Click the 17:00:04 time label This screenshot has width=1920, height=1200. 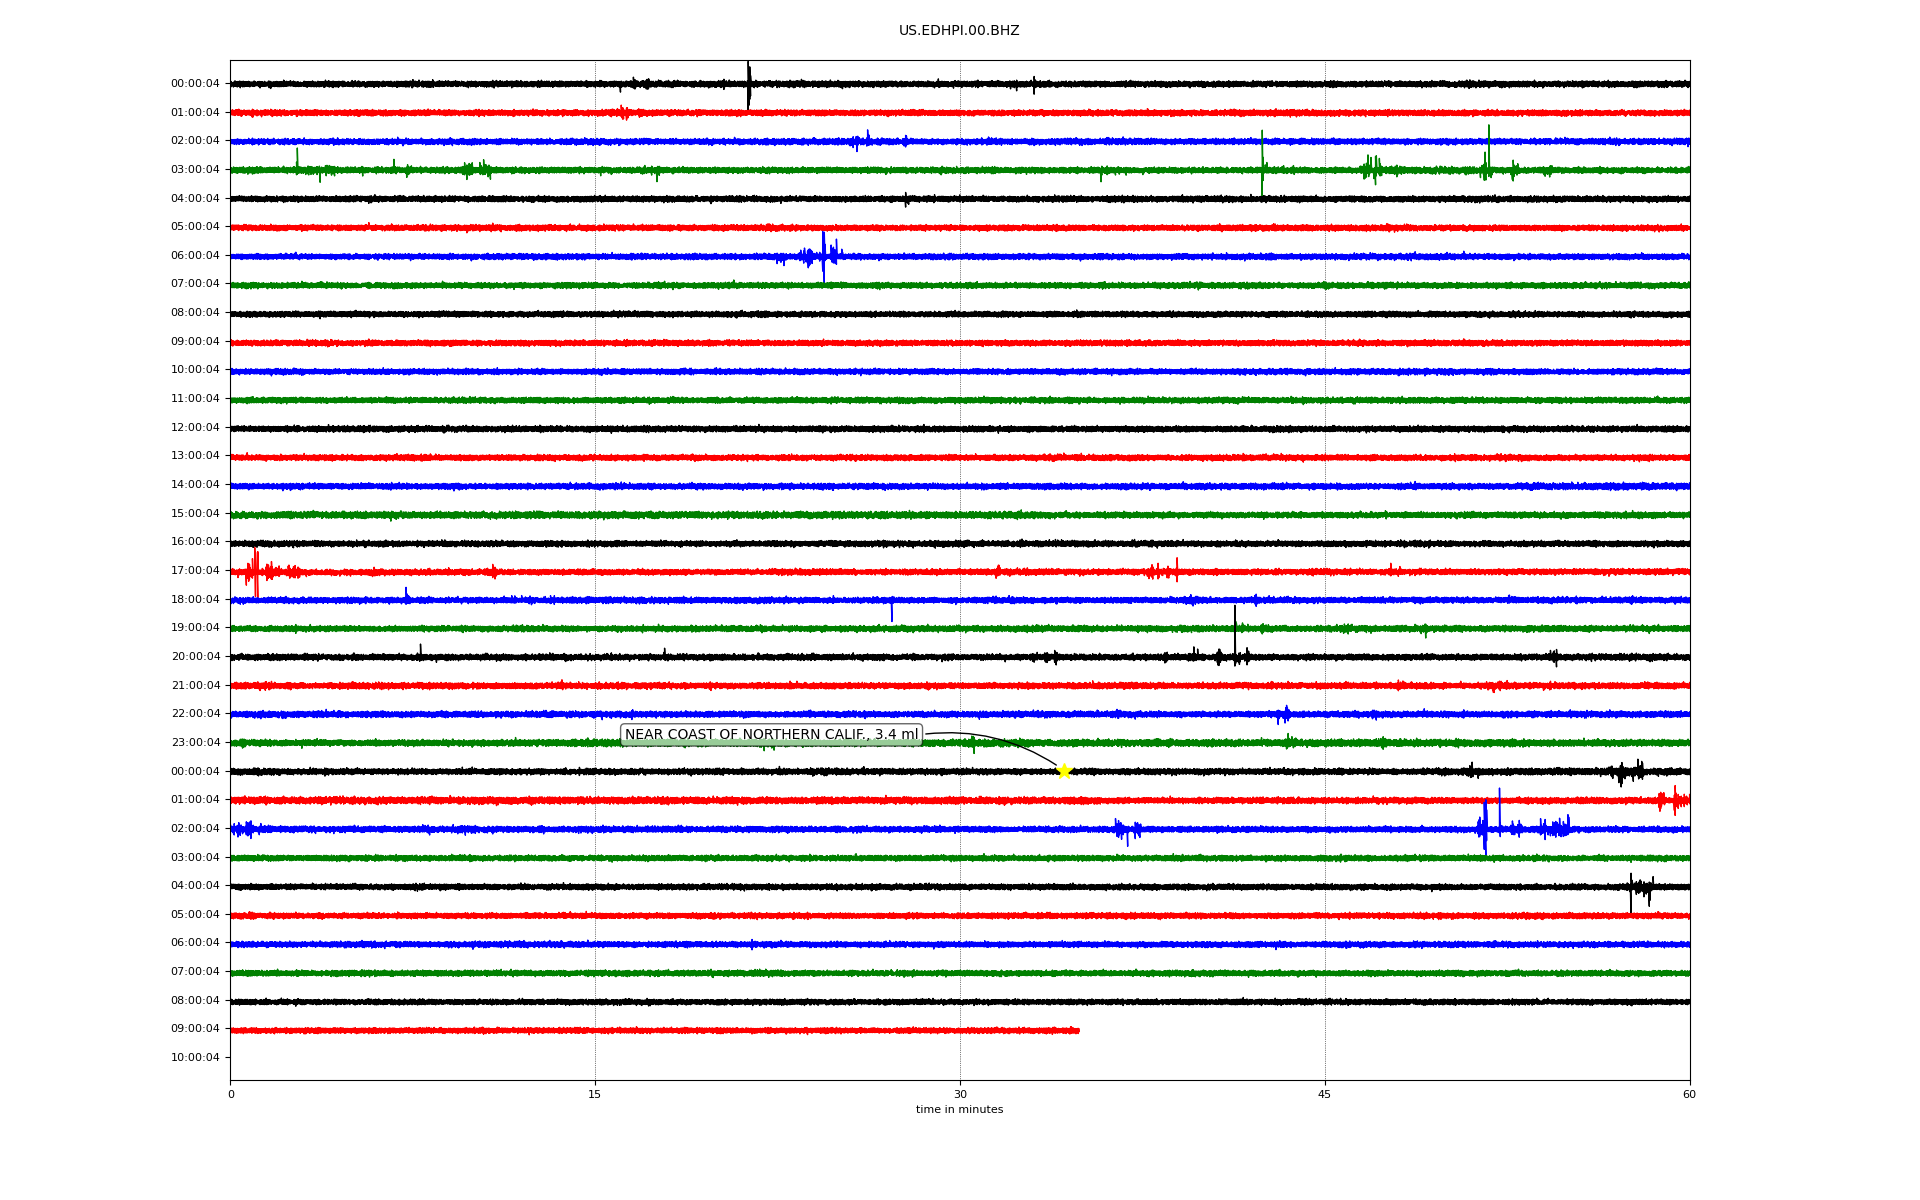point(195,571)
